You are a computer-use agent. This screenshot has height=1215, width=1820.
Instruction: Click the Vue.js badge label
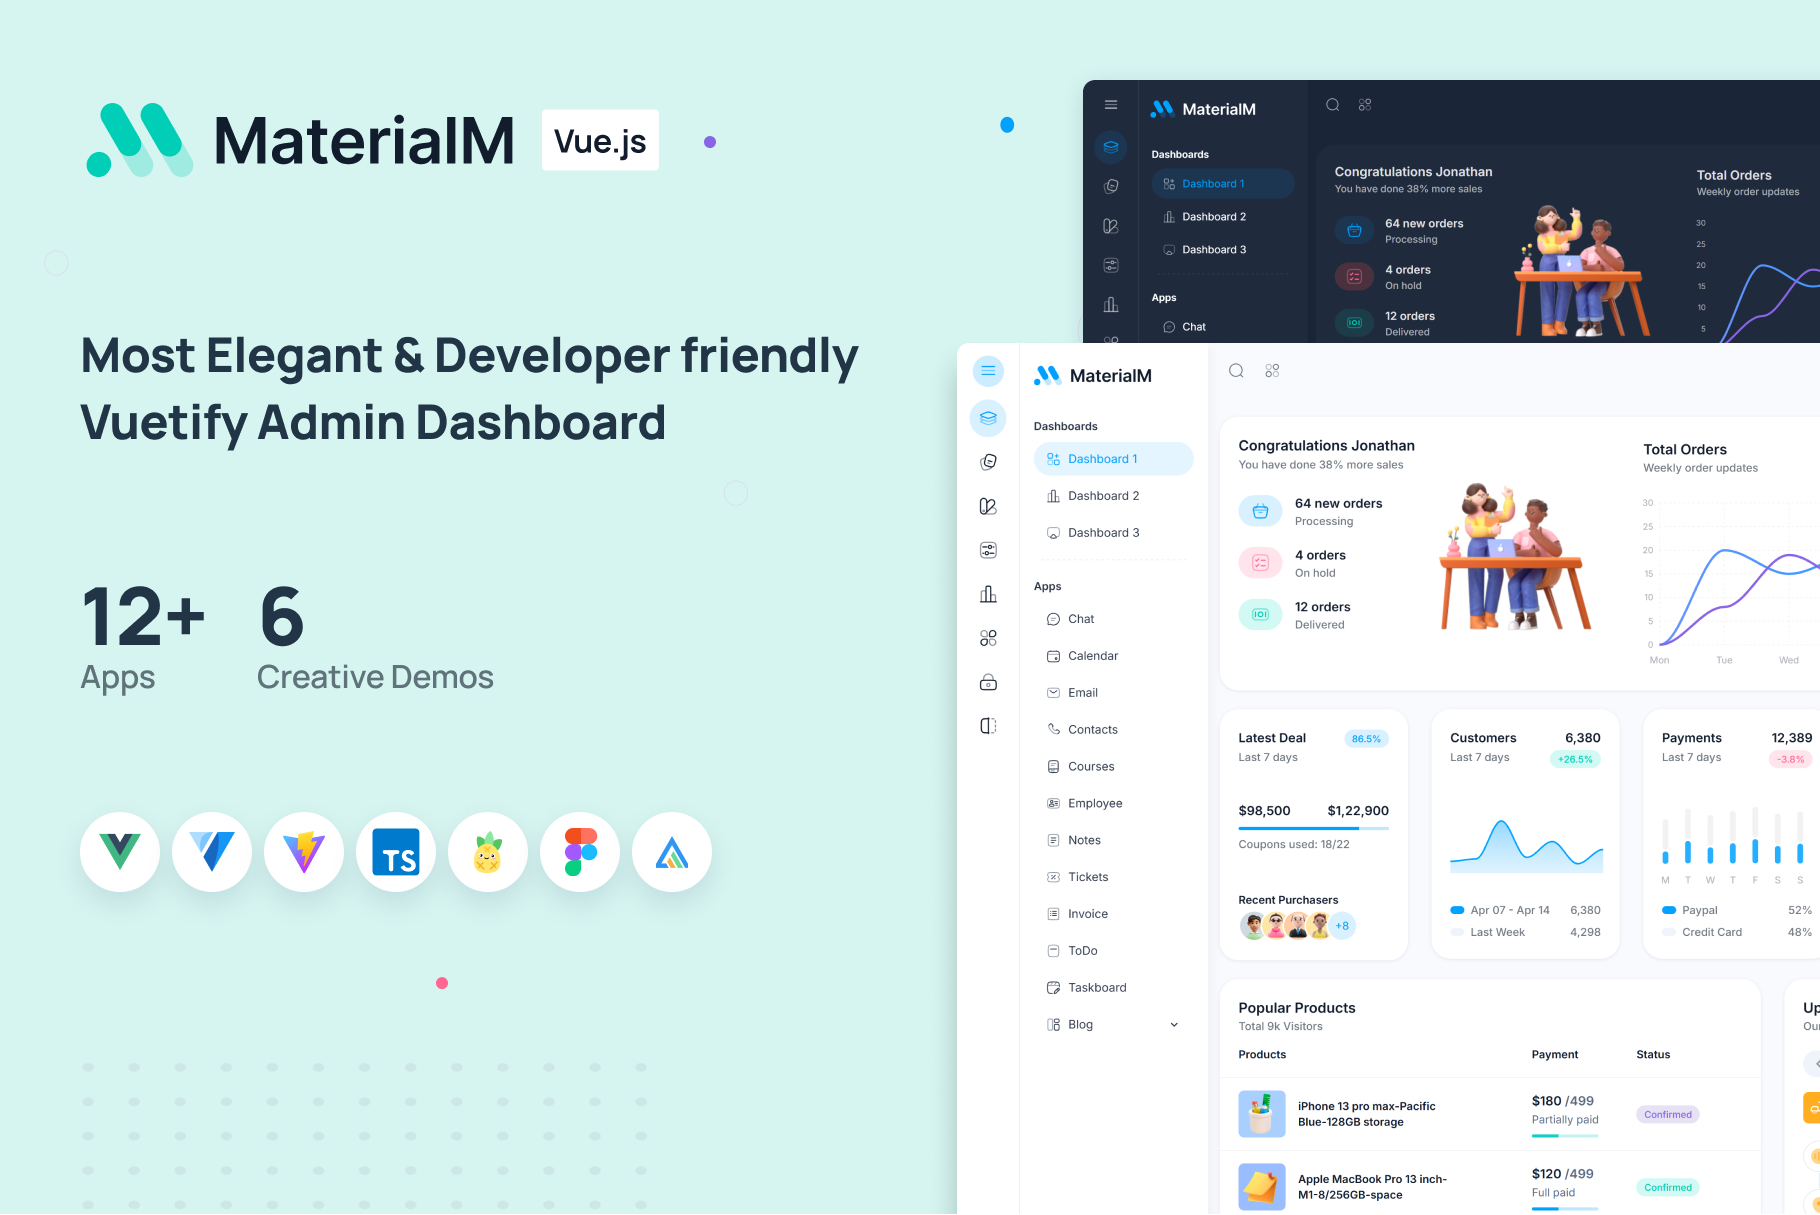point(600,141)
